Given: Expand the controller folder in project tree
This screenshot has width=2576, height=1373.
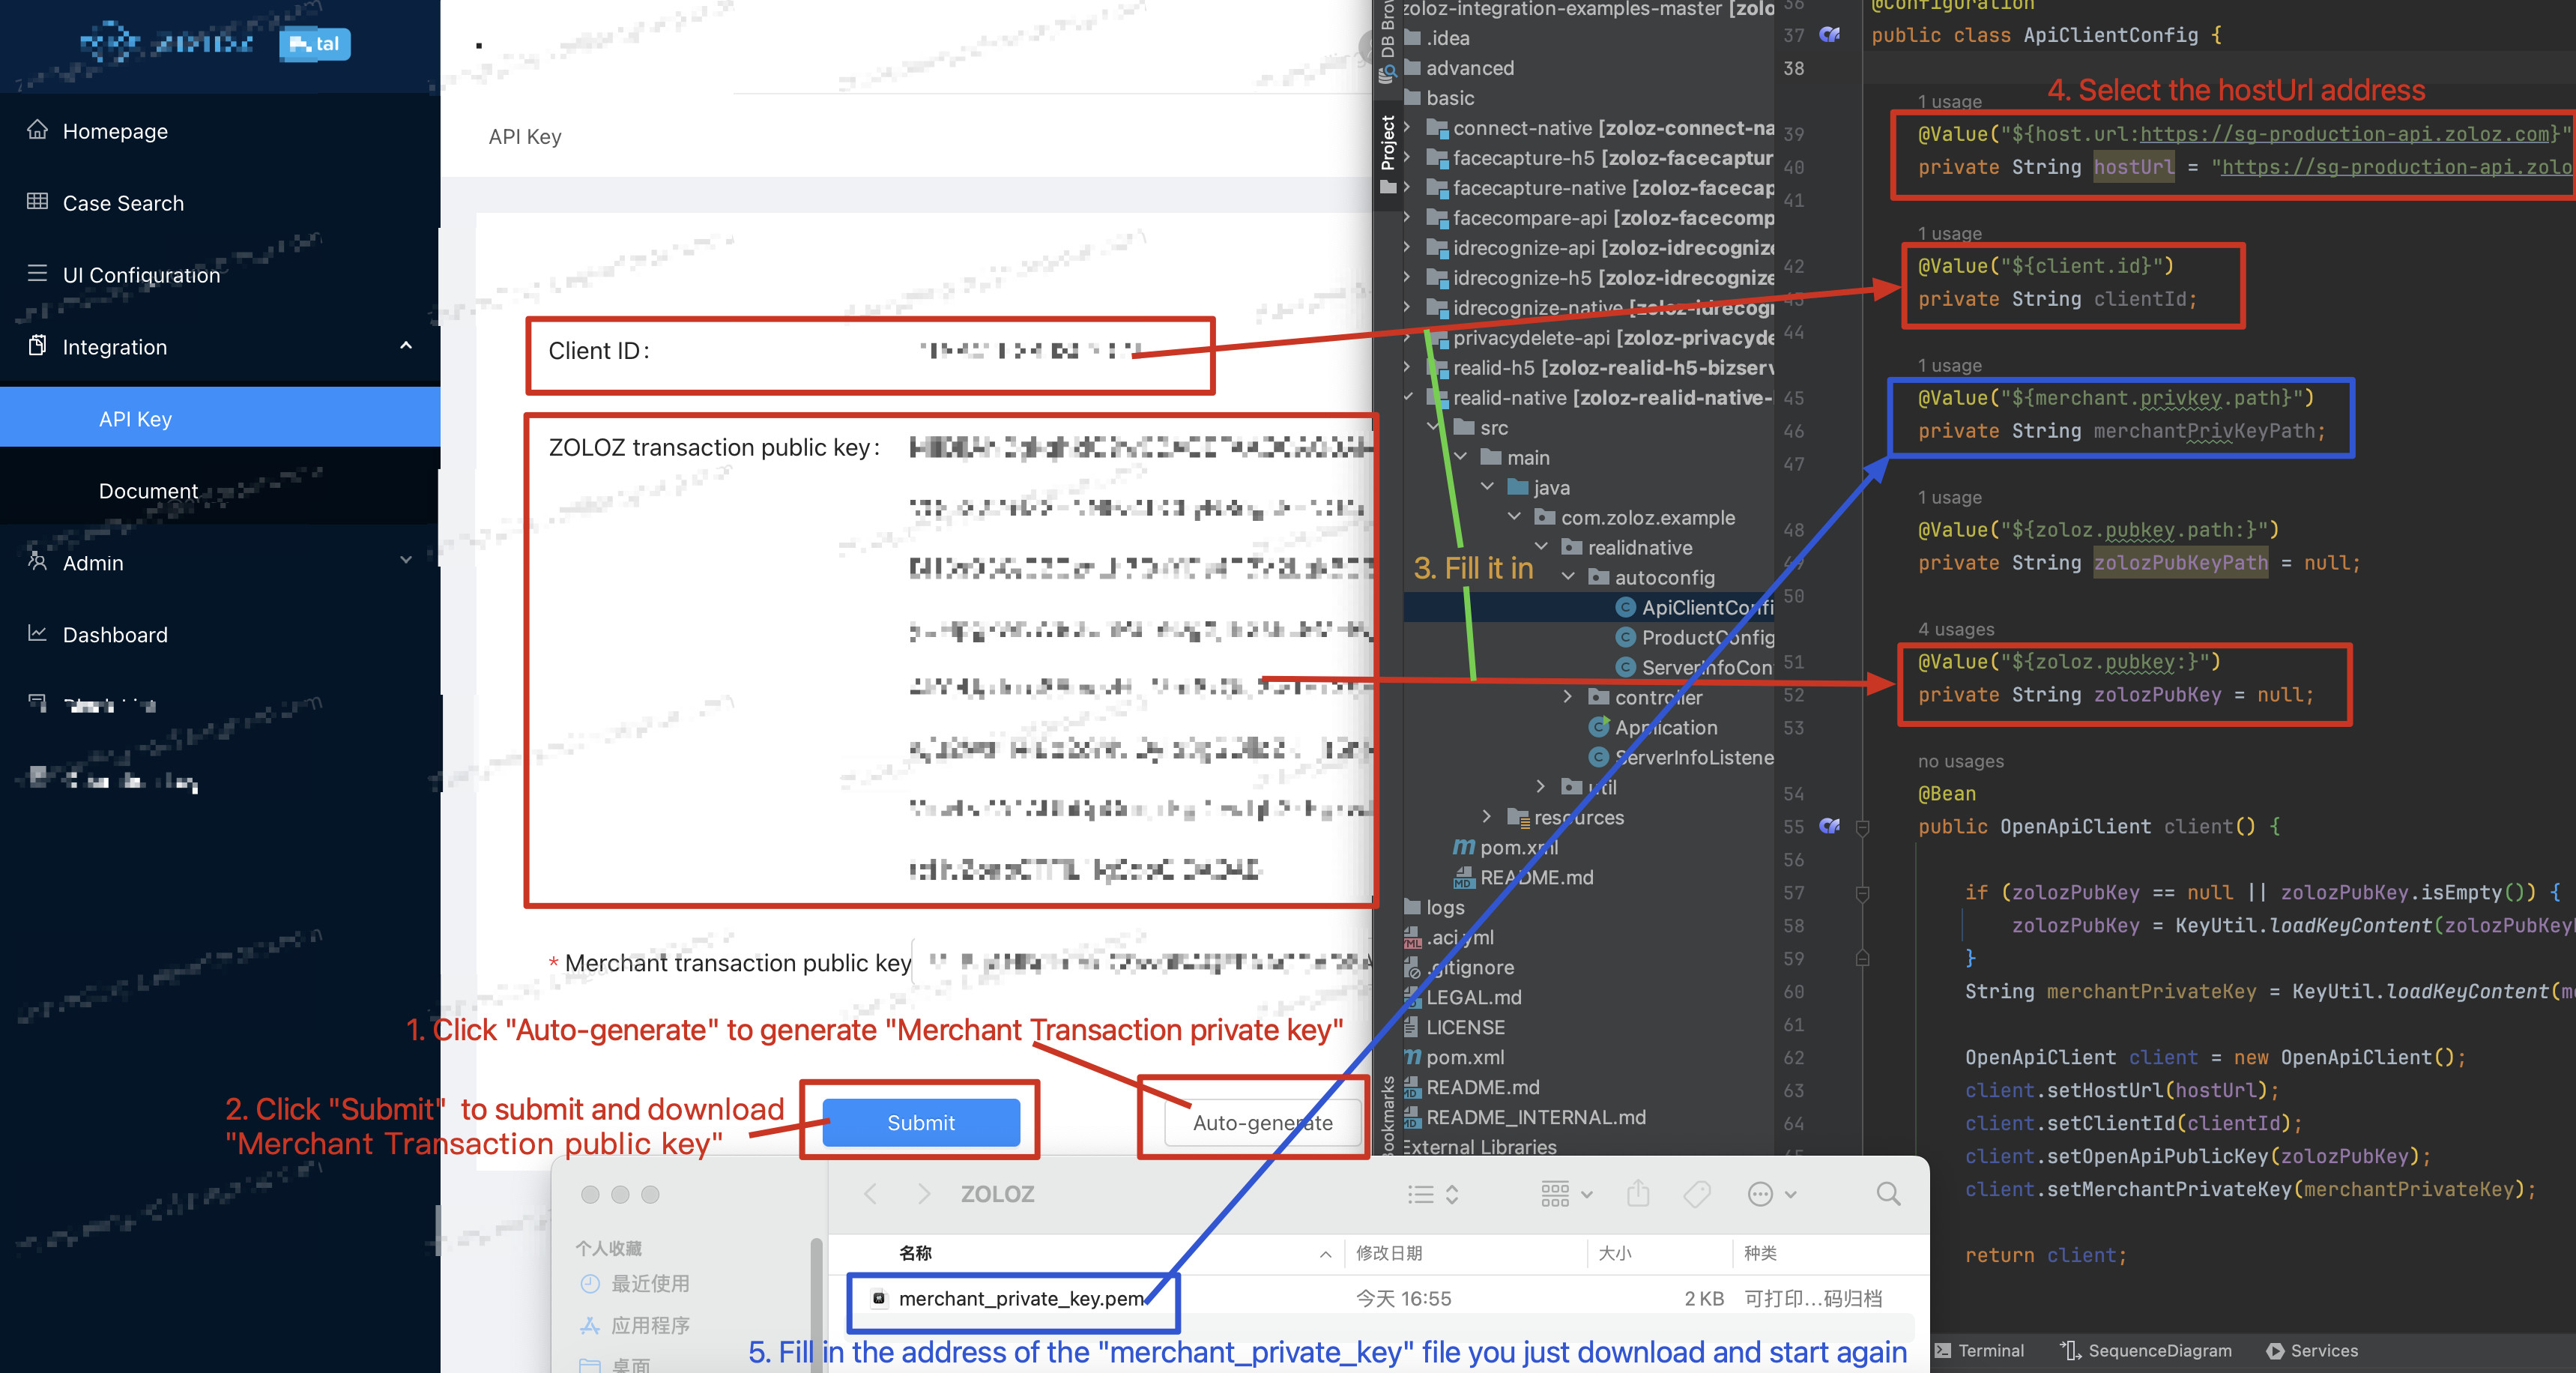Looking at the screenshot, I should coord(1568,697).
